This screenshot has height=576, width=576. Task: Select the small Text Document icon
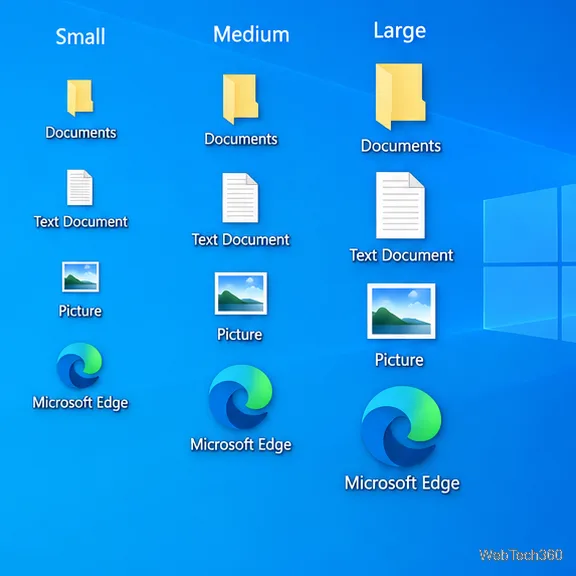(80, 188)
